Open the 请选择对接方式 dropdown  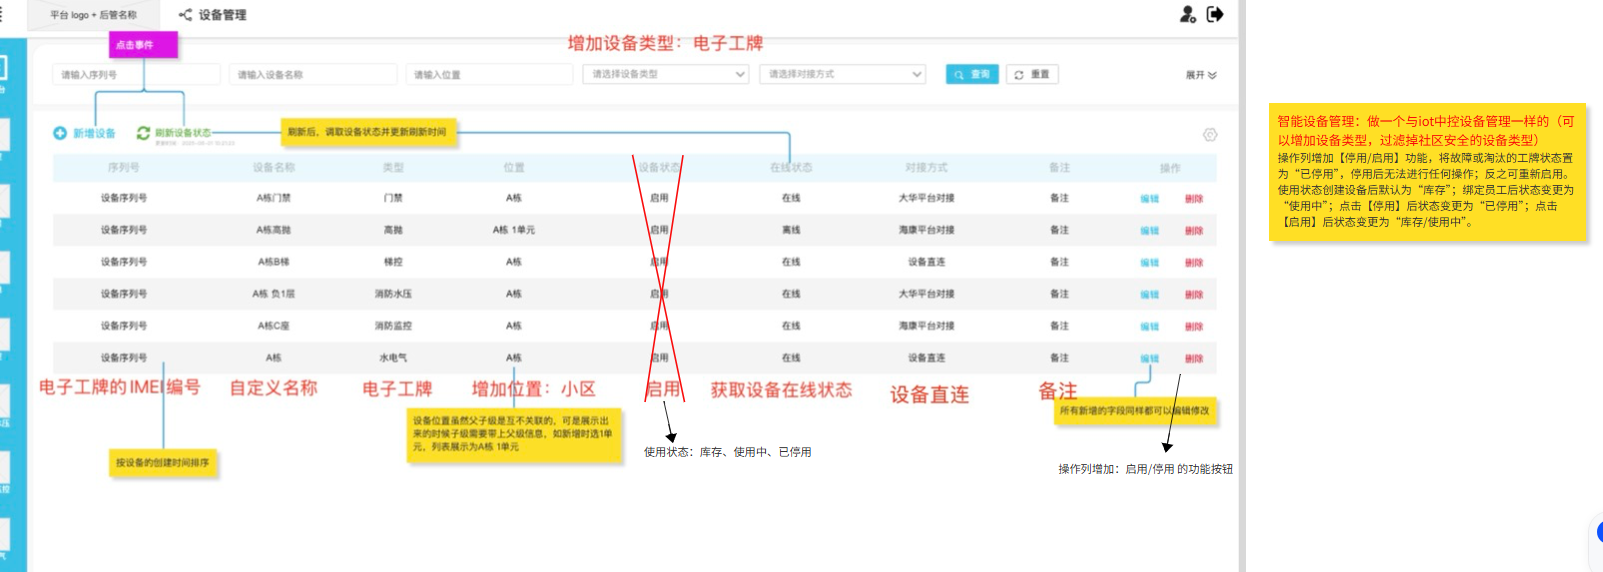pyautogui.click(x=842, y=74)
